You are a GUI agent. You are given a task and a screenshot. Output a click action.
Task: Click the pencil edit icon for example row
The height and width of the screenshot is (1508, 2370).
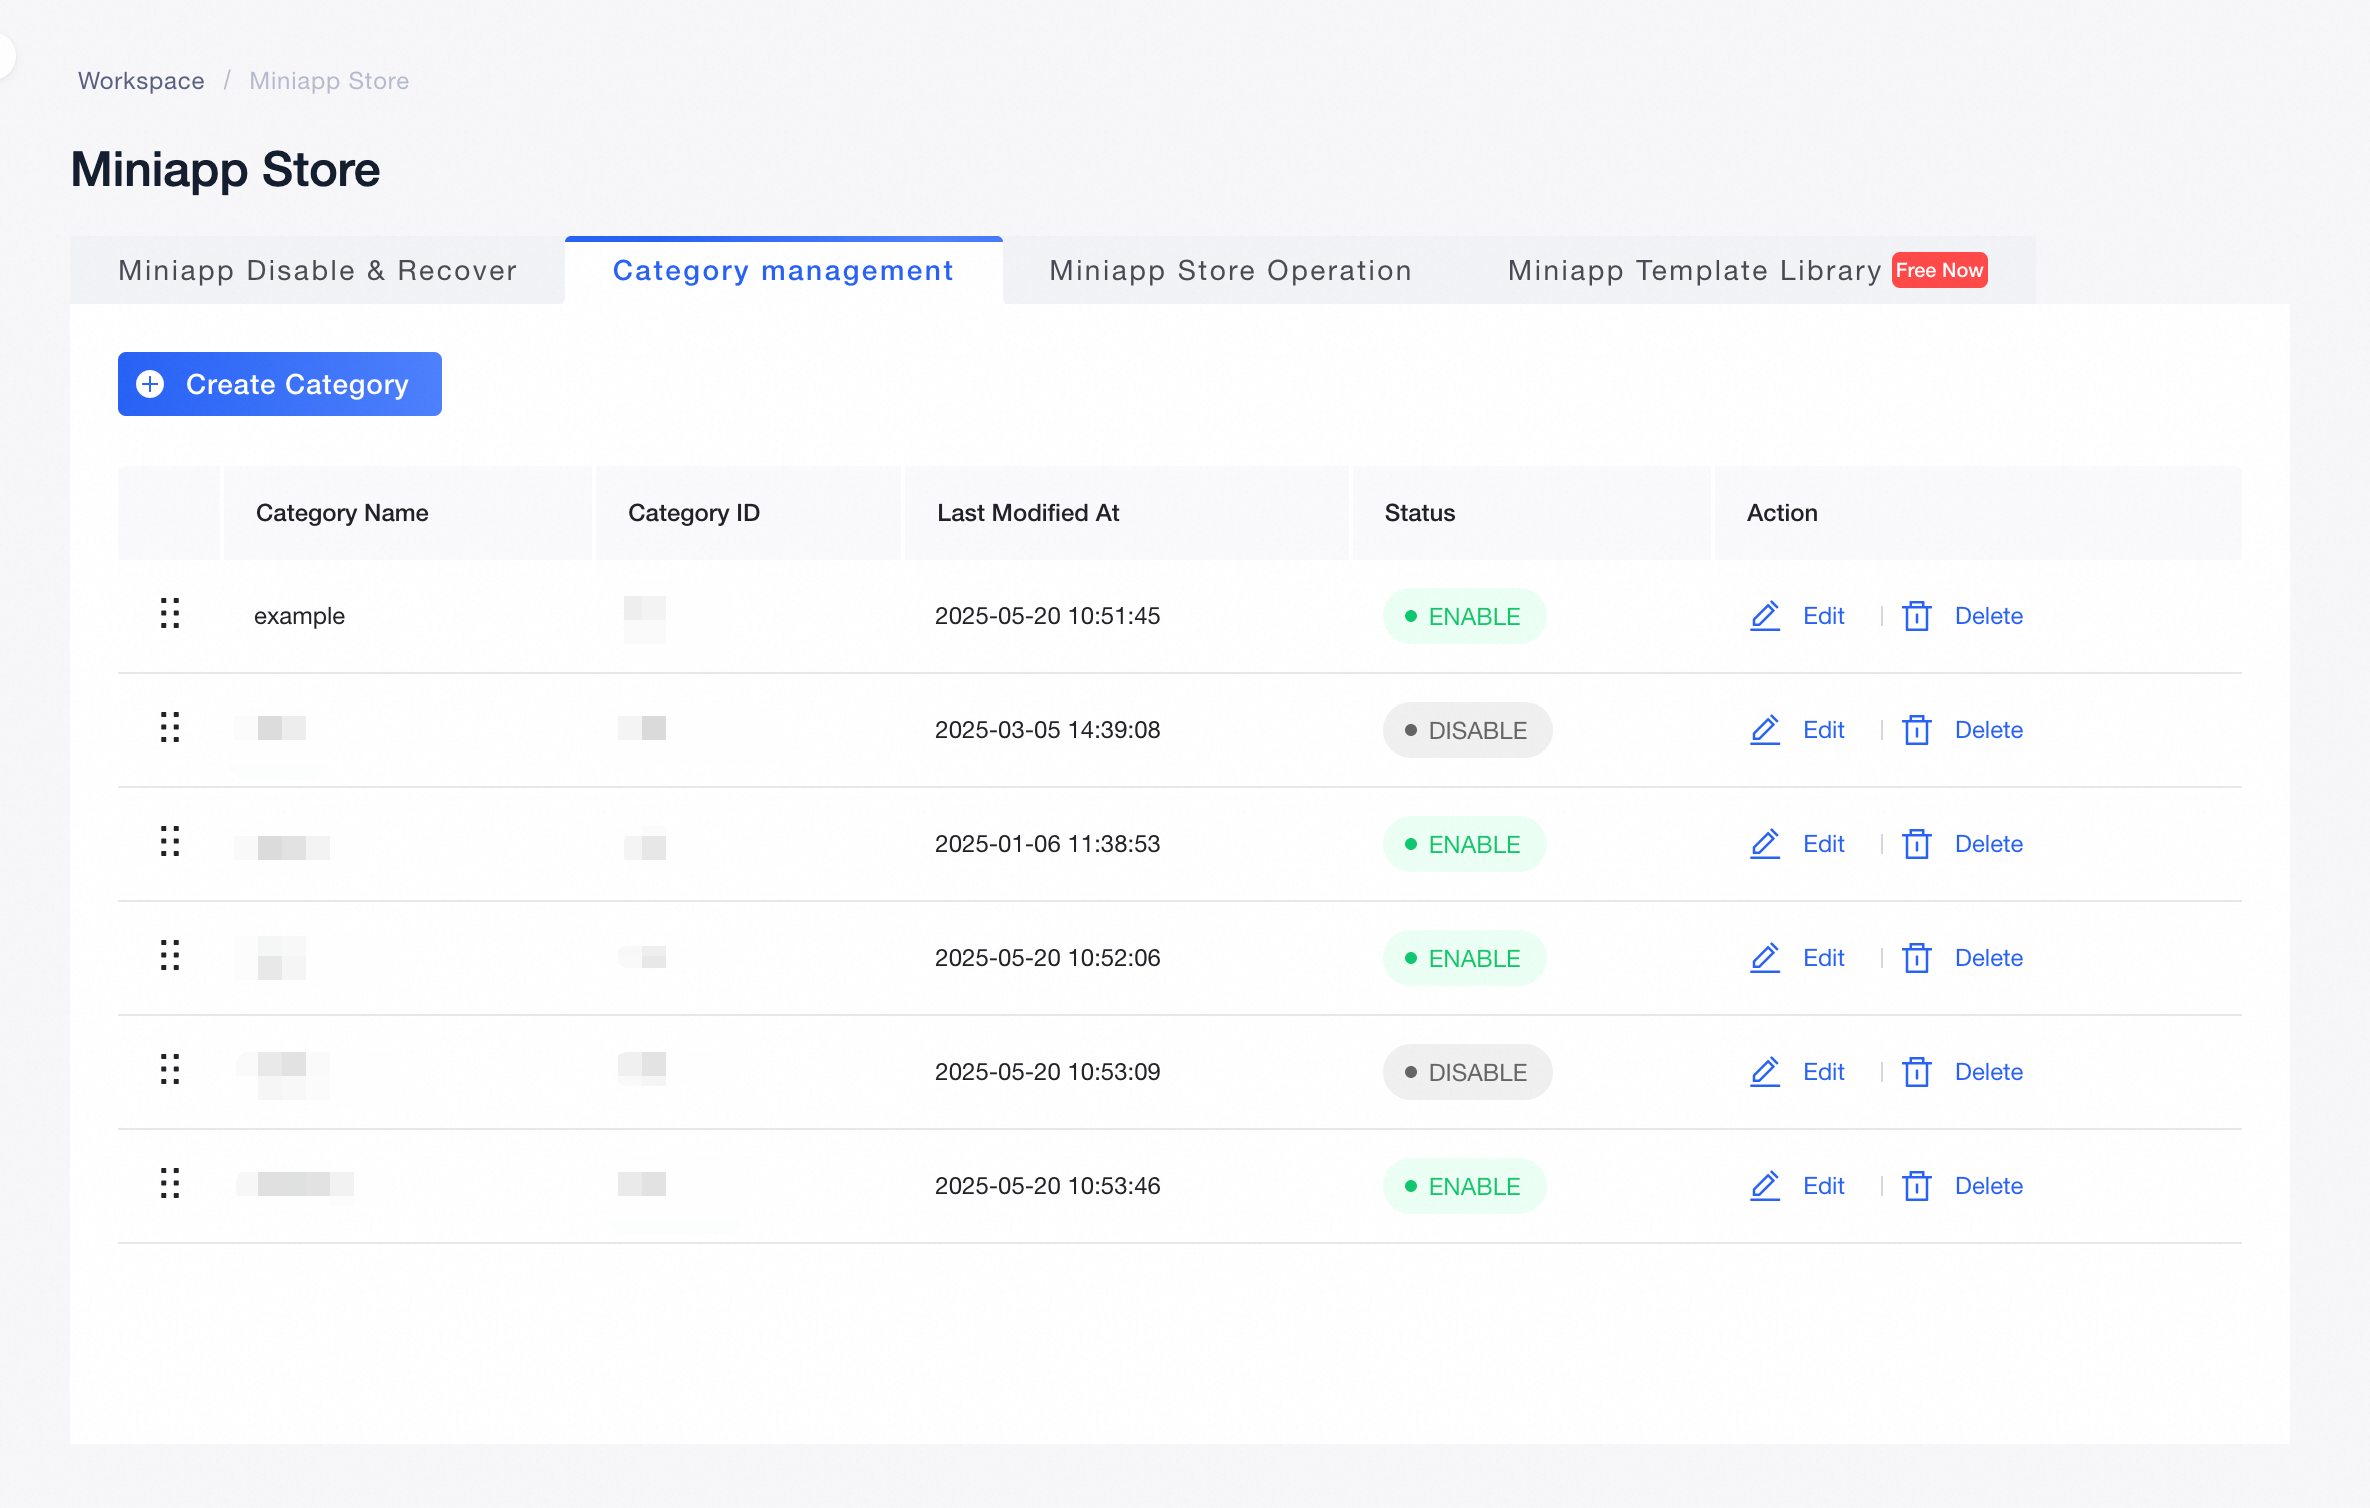tap(1765, 616)
